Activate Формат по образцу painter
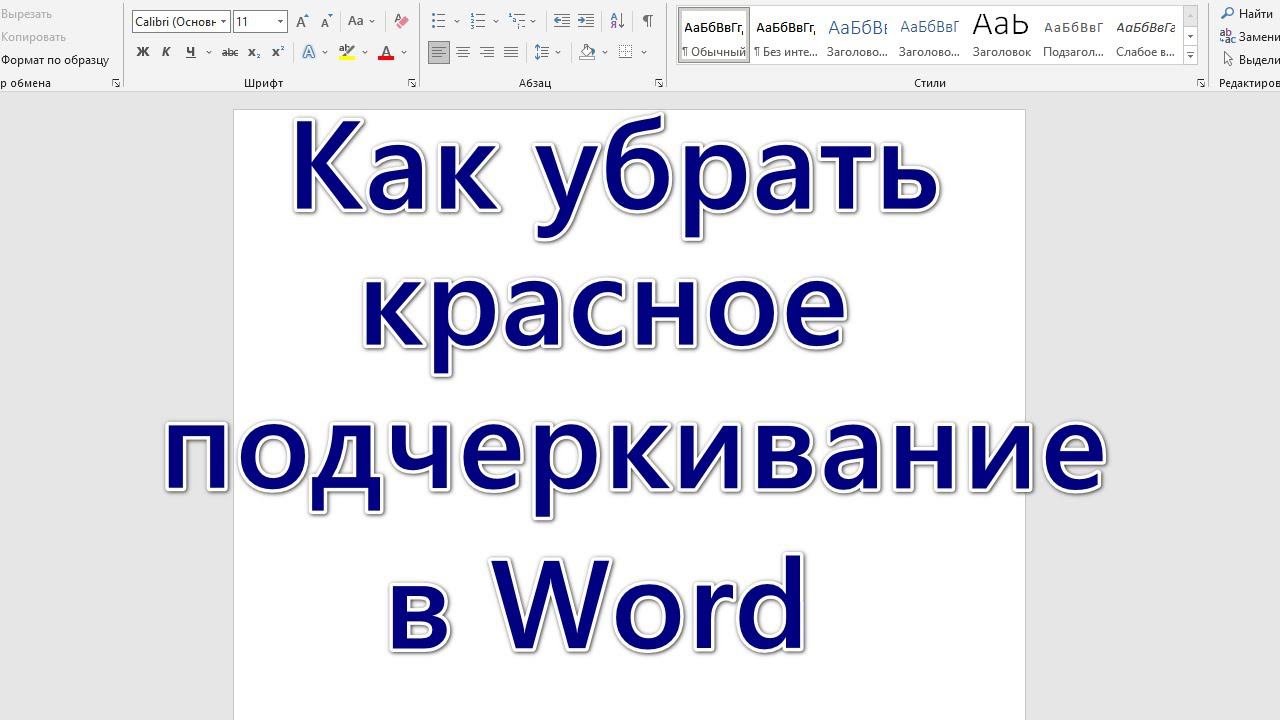Viewport: 1280px width, 720px height. coord(55,60)
